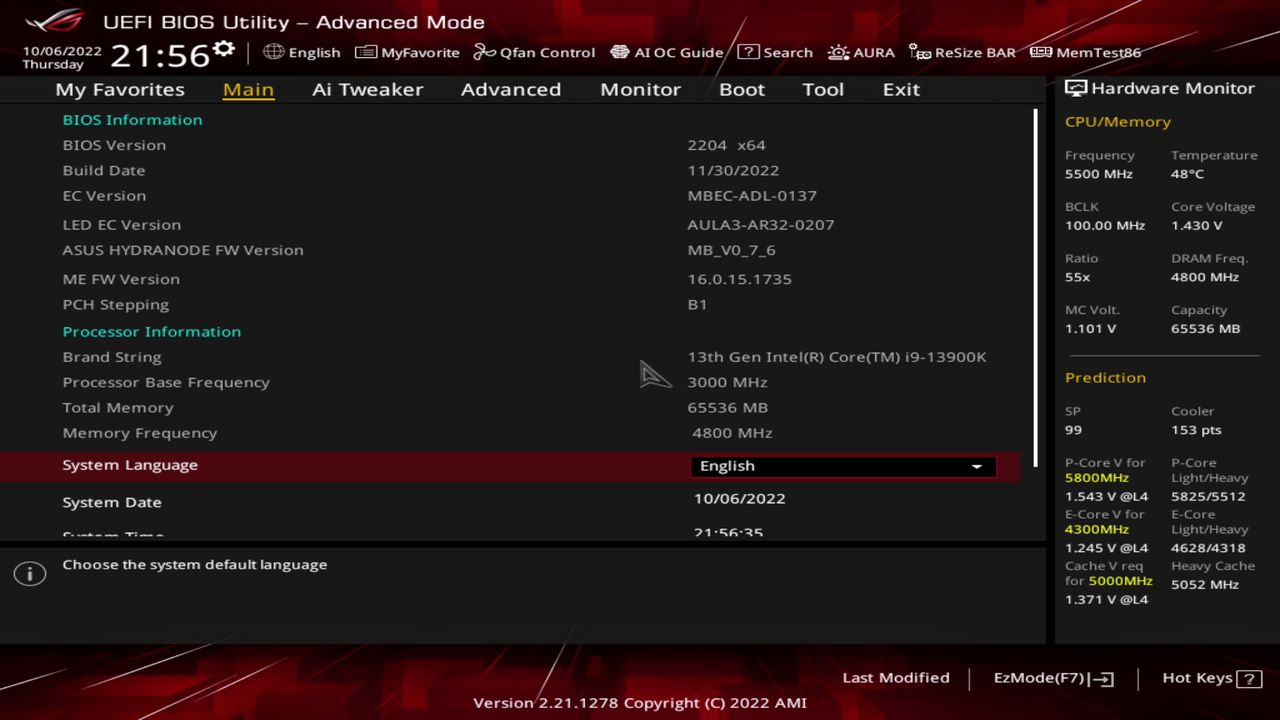Go to the Exit tab
Image resolution: width=1280 pixels, height=720 pixels.
[901, 89]
